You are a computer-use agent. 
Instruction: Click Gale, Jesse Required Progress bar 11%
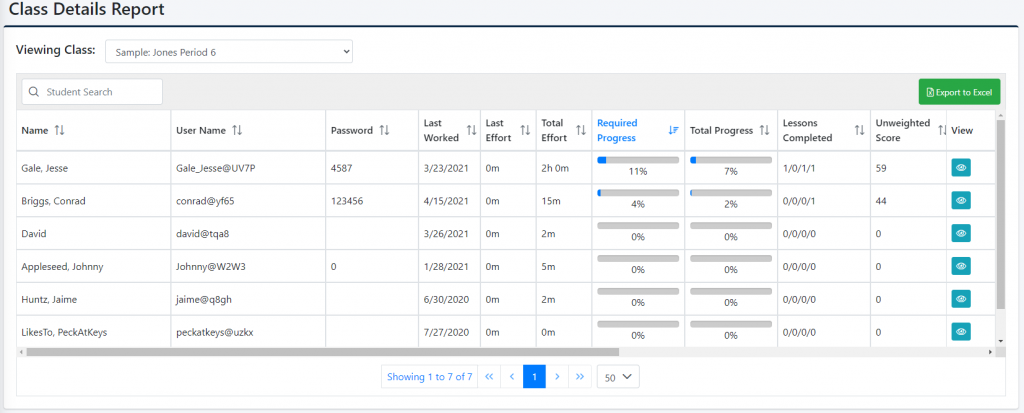(638, 160)
